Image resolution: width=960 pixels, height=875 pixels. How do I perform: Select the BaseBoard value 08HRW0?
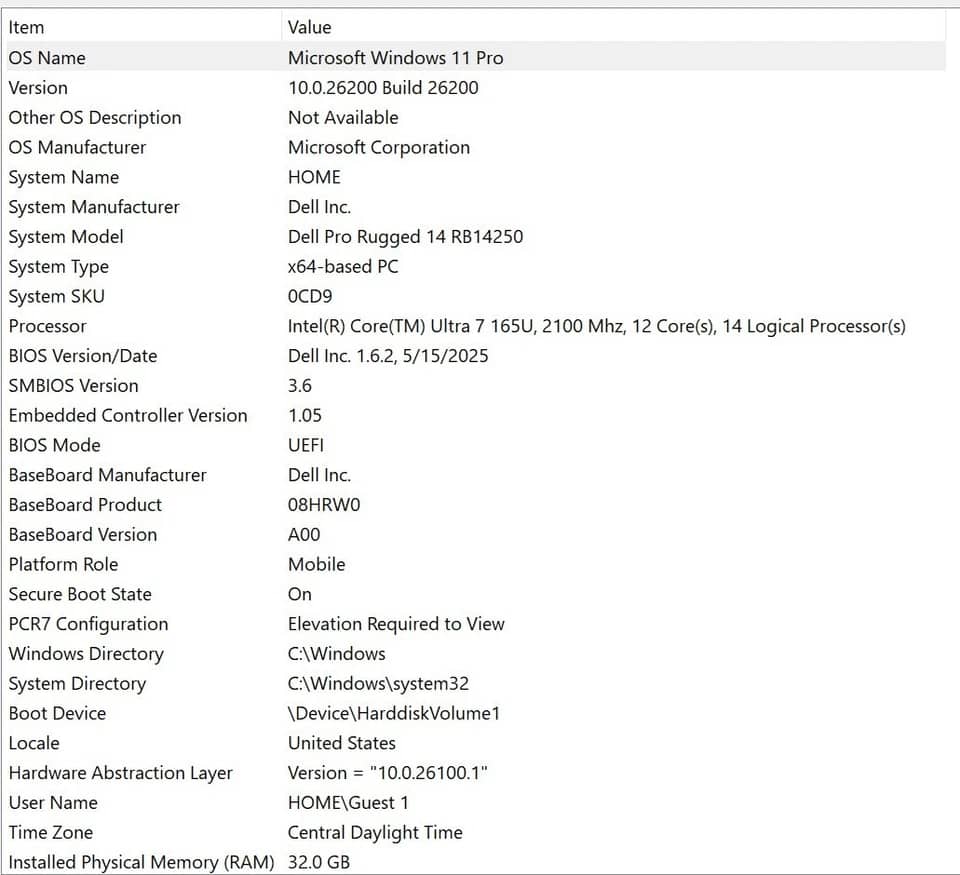(x=324, y=505)
